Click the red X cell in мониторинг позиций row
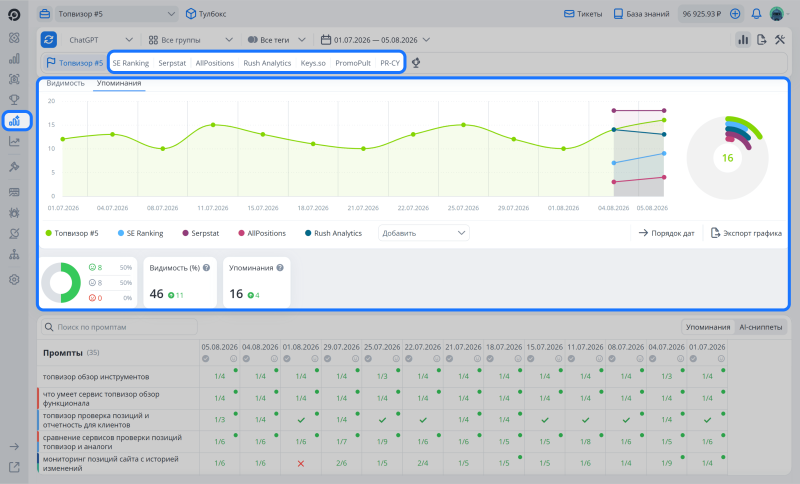Image resolution: width=800 pixels, height=484 pixels. [x=301, y=464]
